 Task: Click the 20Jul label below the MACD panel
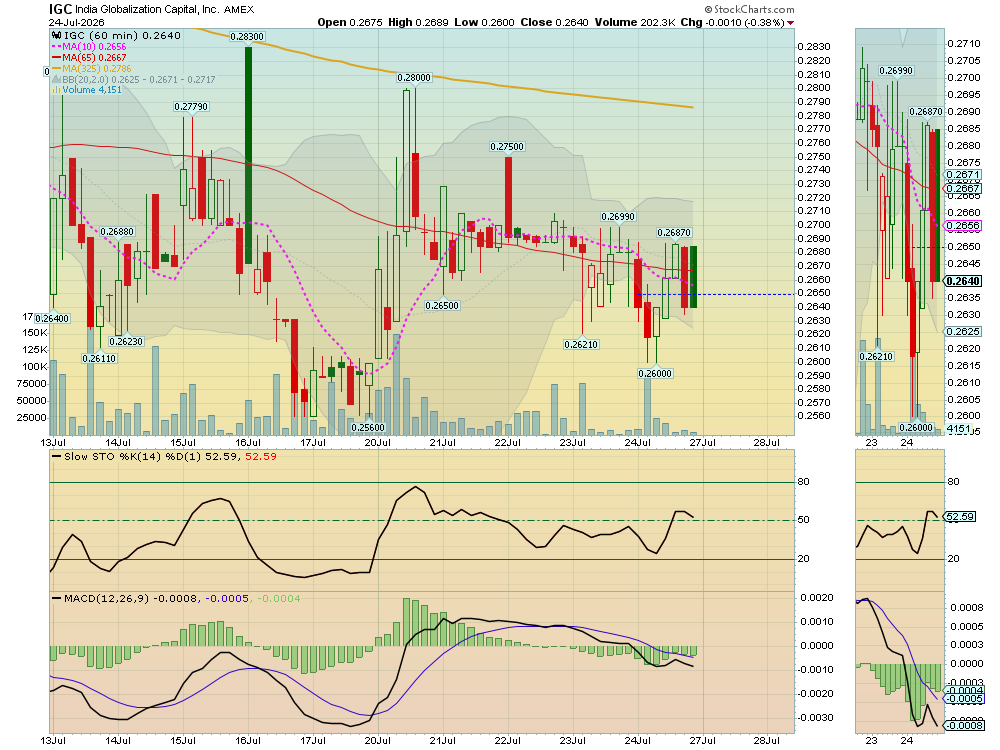pyautogui.click(x=377, y=740)
